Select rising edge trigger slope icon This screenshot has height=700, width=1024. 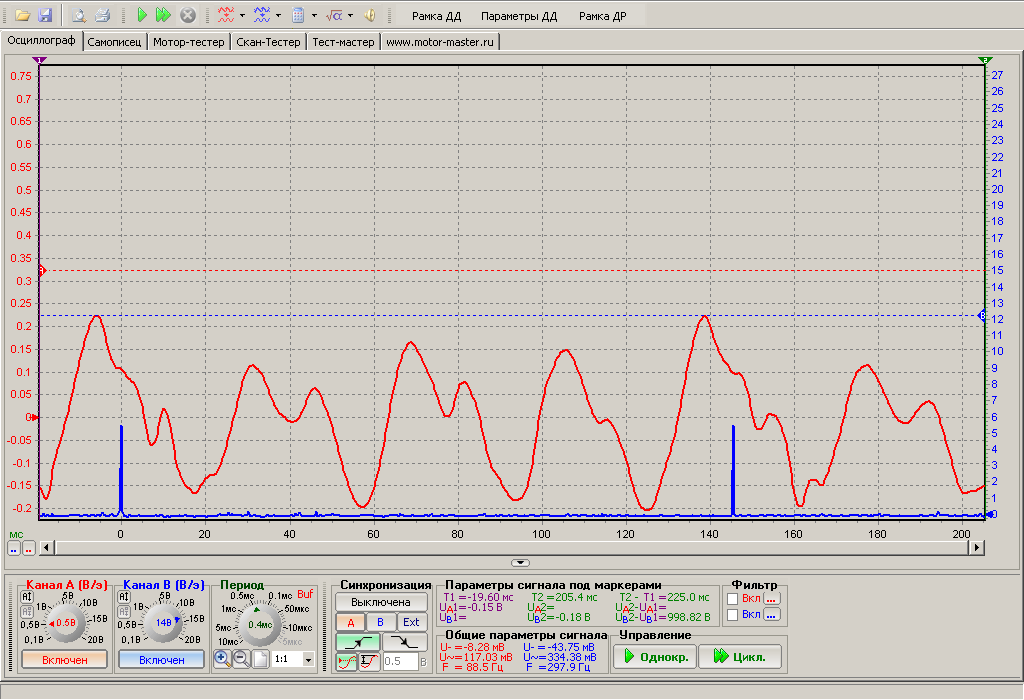point(358,643)
